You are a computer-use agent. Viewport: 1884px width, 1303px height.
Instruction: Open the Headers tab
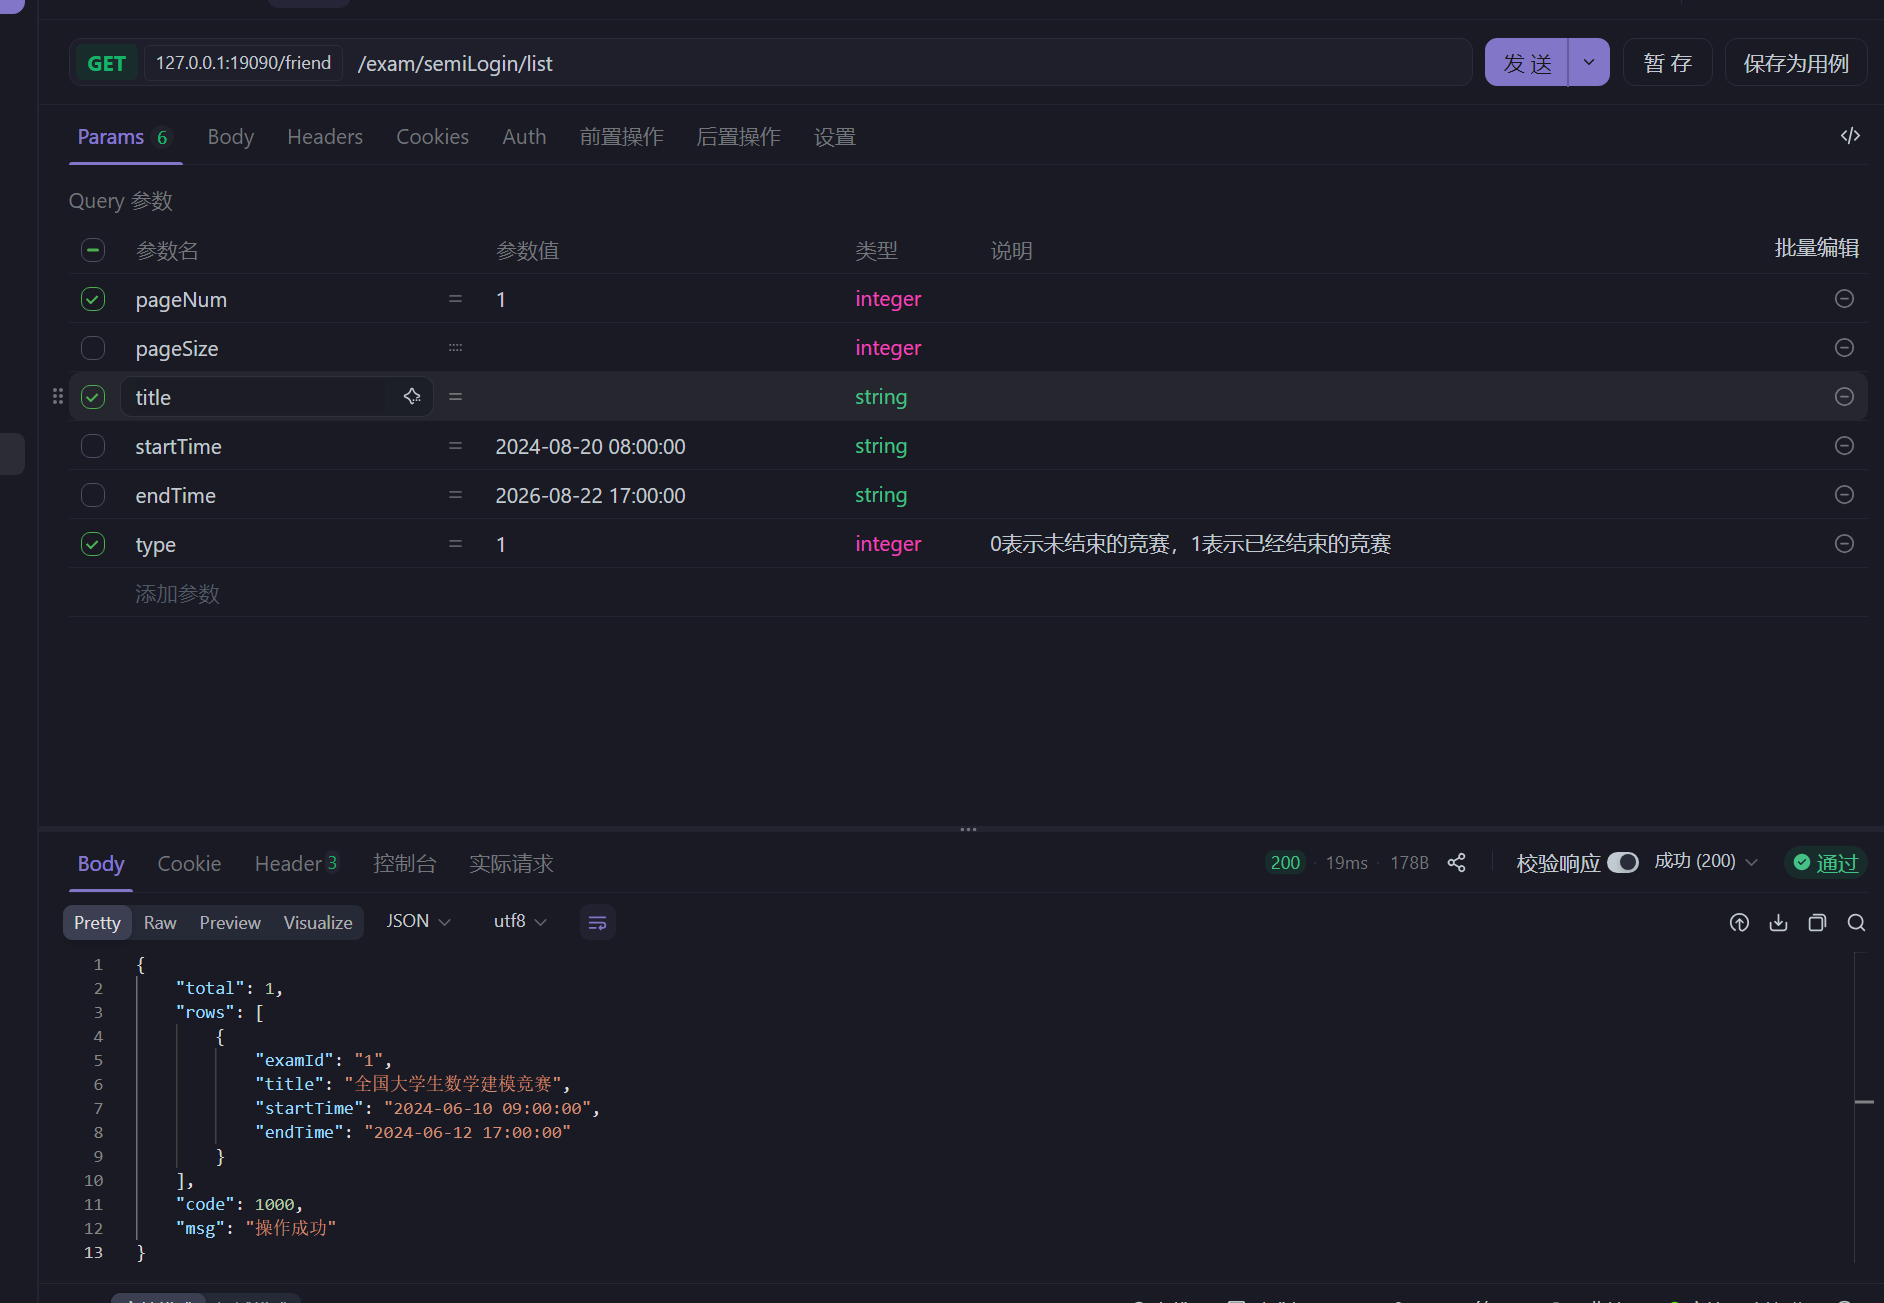pos(325,137)
